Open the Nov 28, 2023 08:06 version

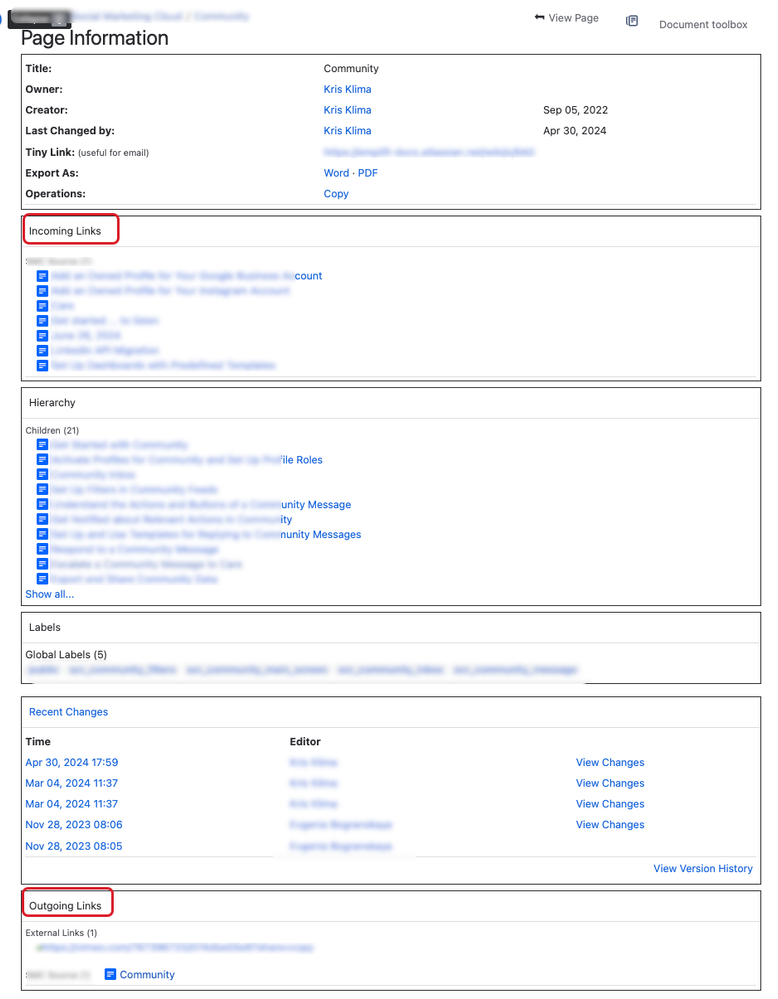click(x=74, y=824)
